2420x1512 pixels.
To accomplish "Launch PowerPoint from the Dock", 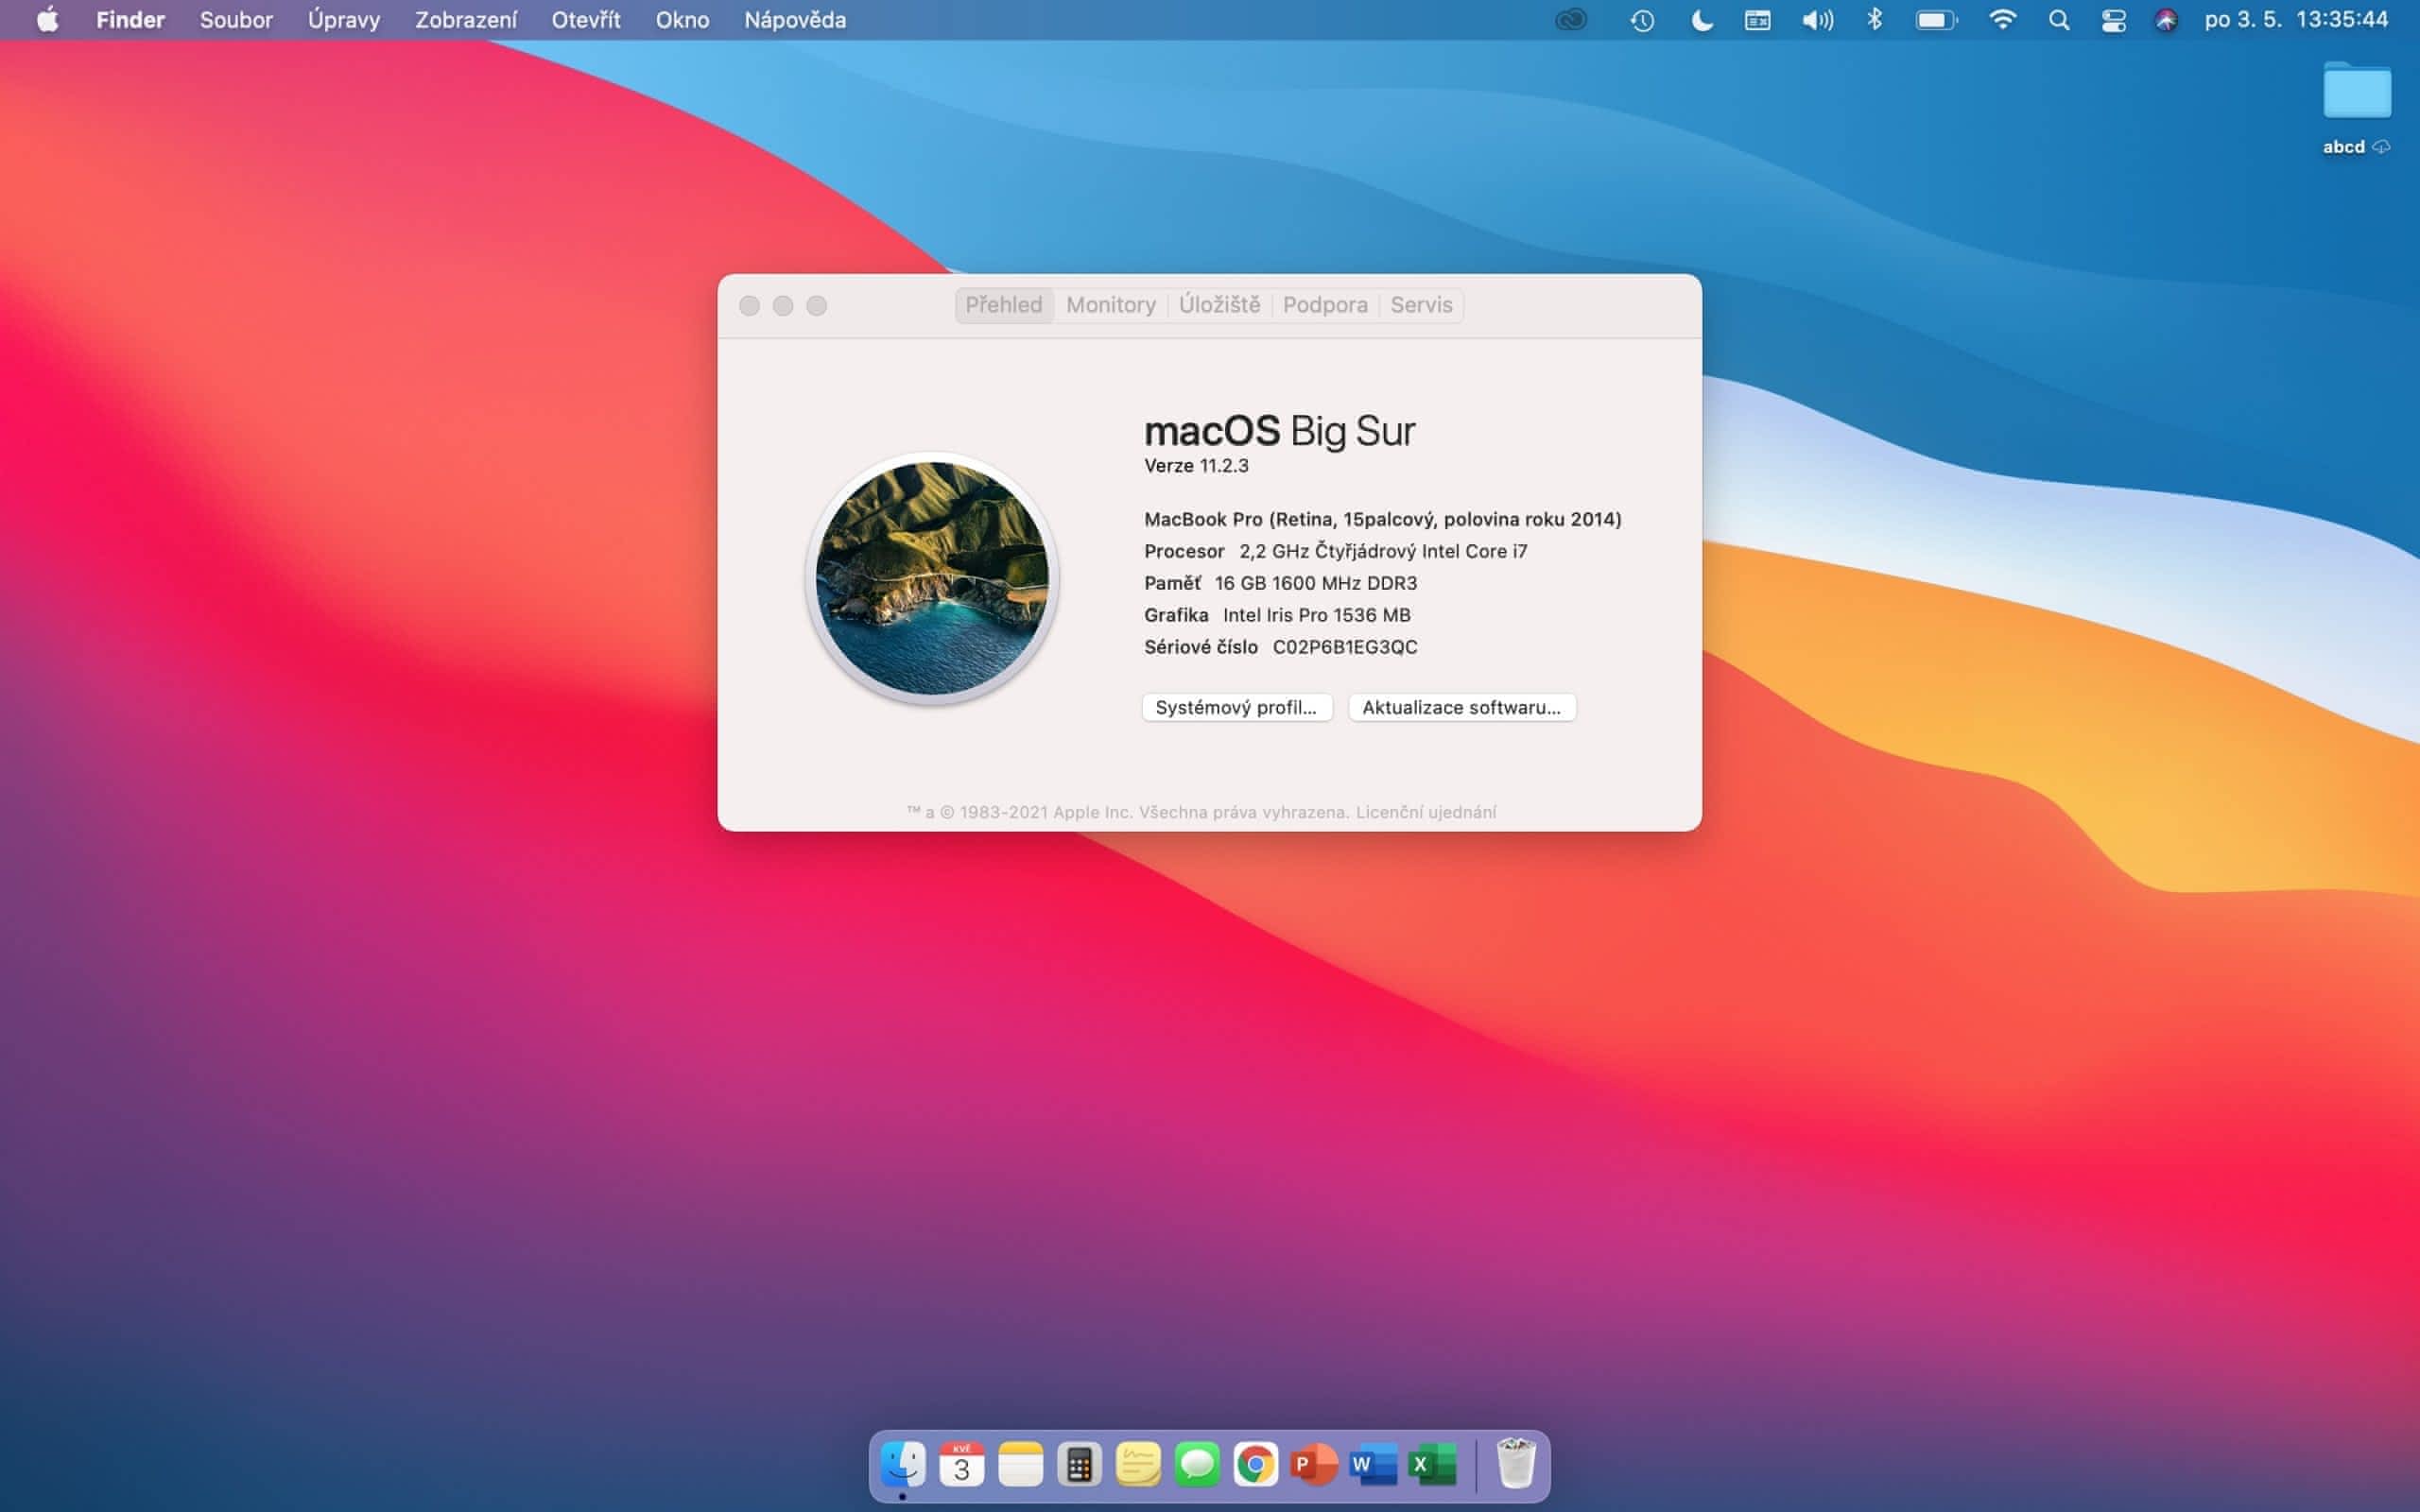I will click(1313, 1465).
